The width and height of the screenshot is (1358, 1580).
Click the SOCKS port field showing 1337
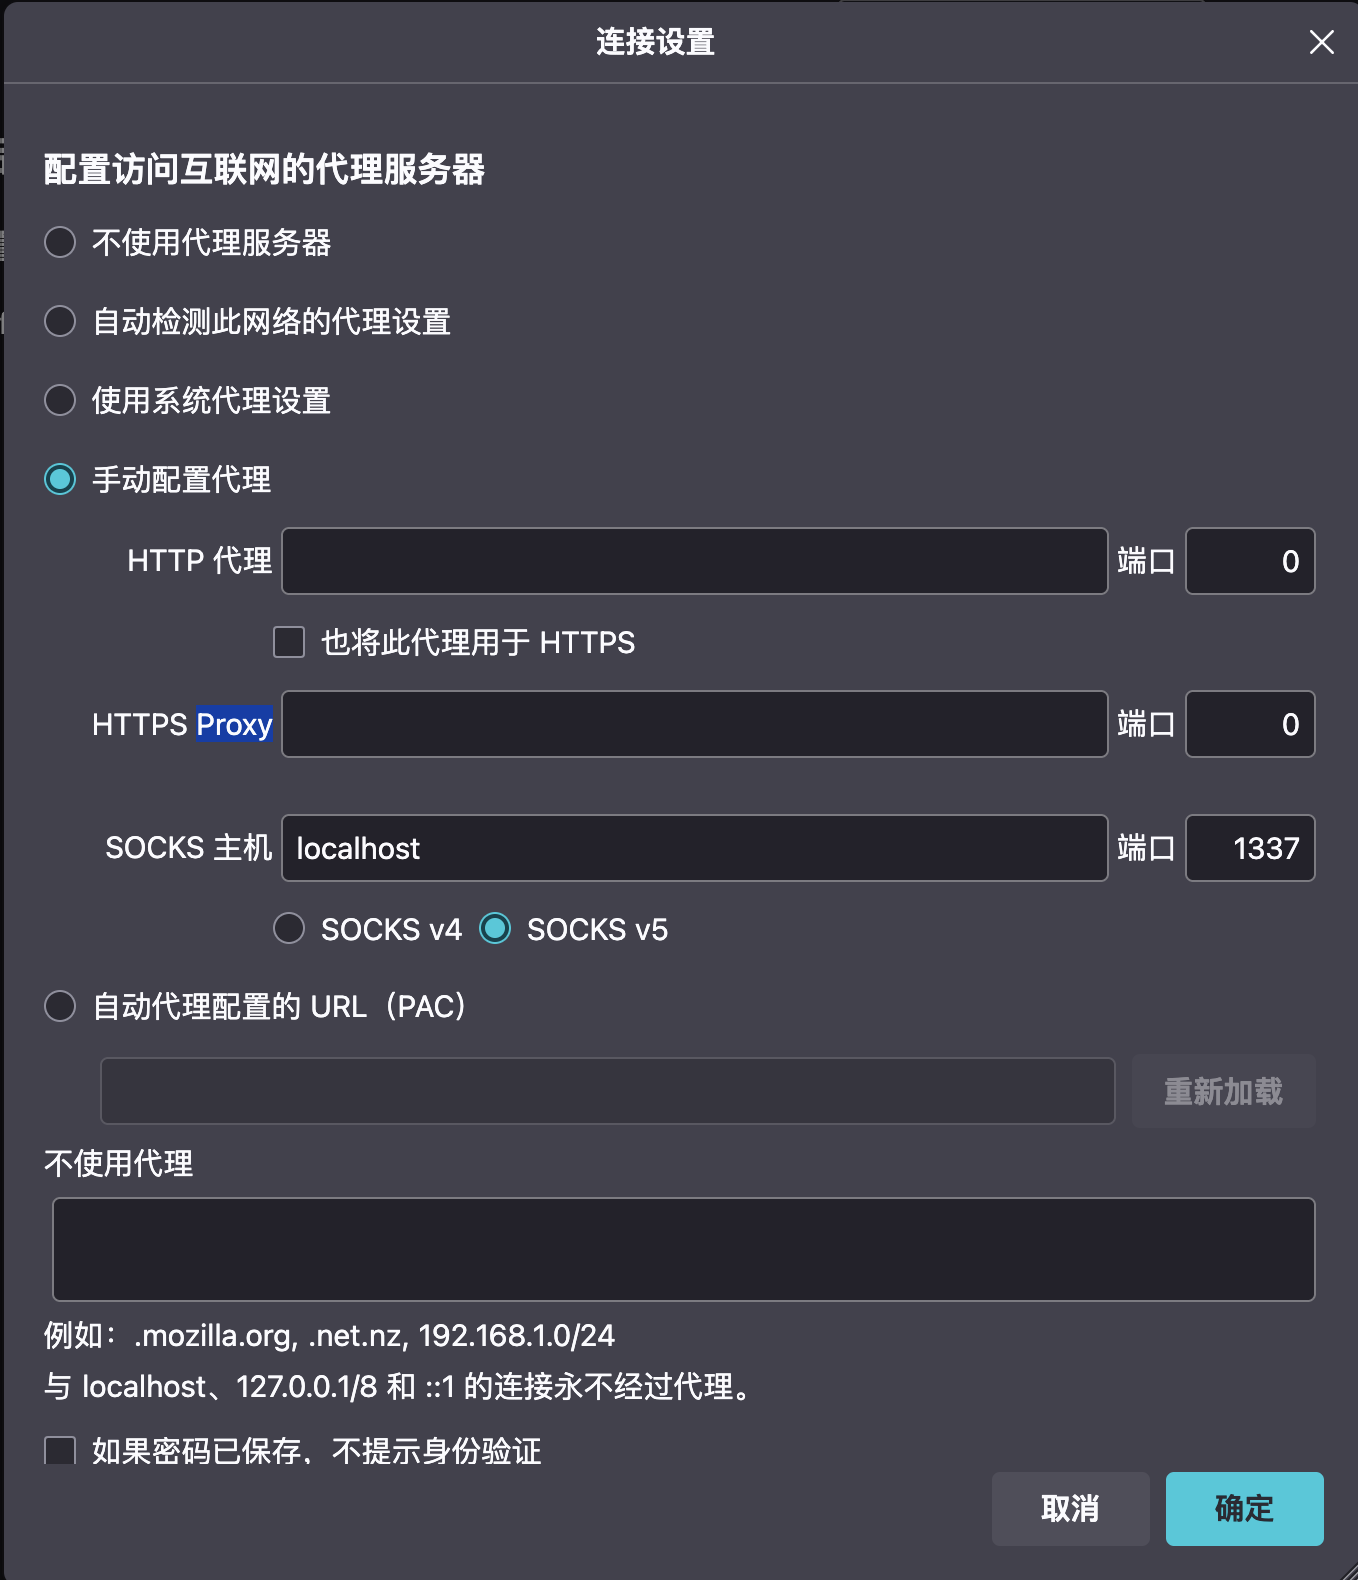(1249, 848)
